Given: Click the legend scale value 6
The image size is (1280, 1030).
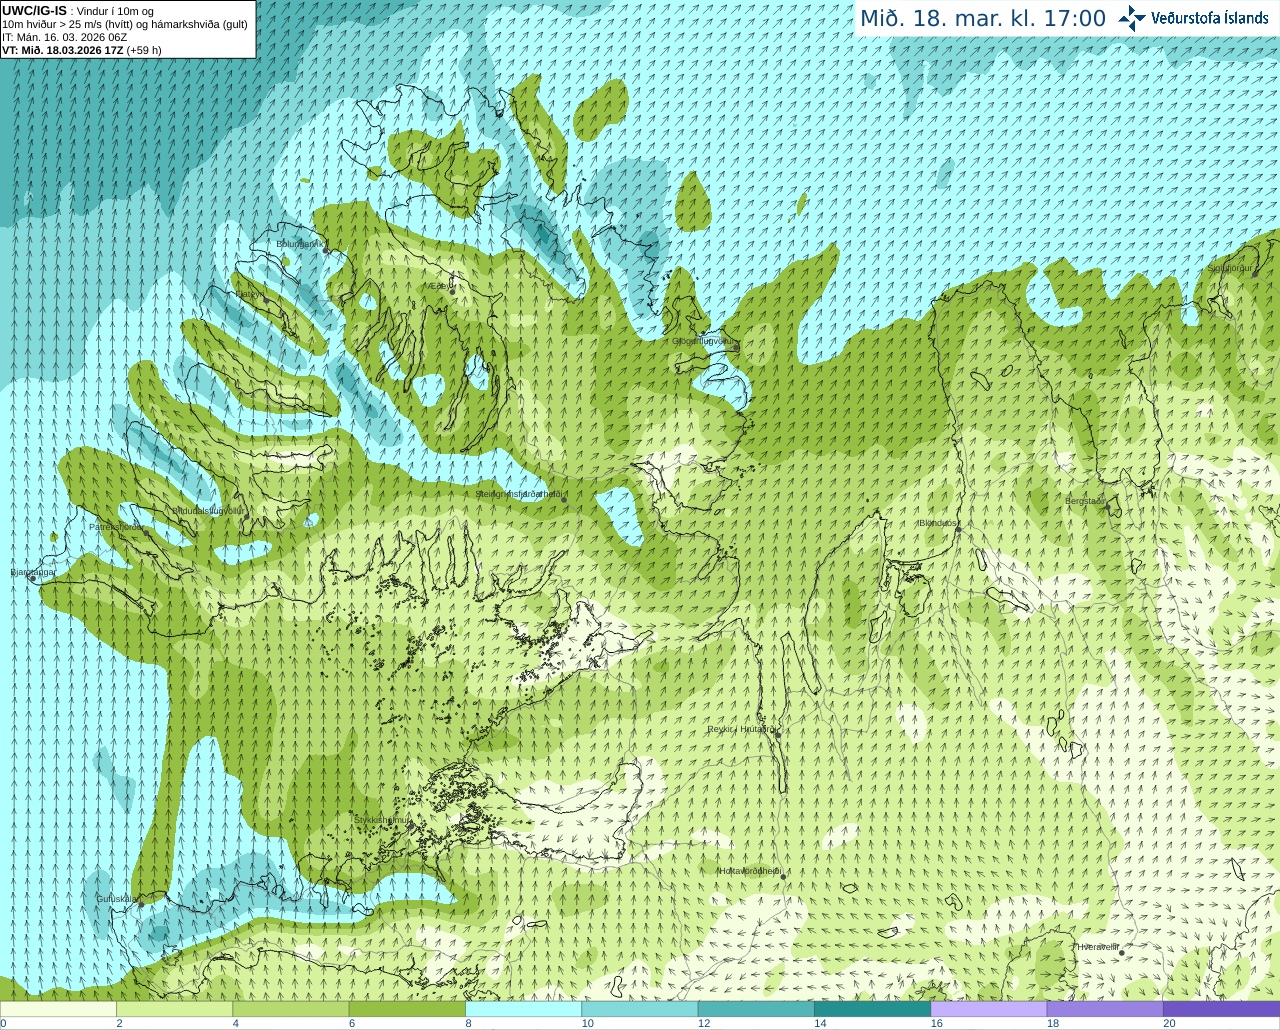Looking at the screenshot, I should [x=352, y=1023].
